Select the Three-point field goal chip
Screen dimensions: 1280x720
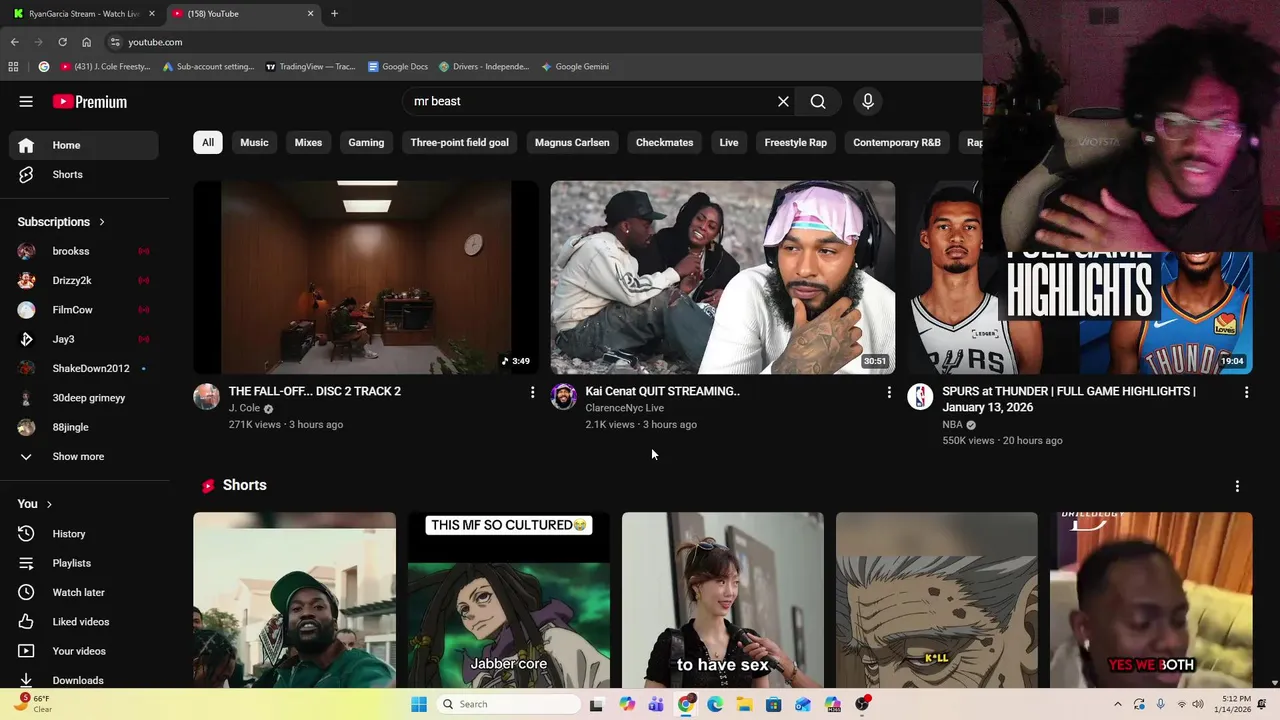point(459,142)
